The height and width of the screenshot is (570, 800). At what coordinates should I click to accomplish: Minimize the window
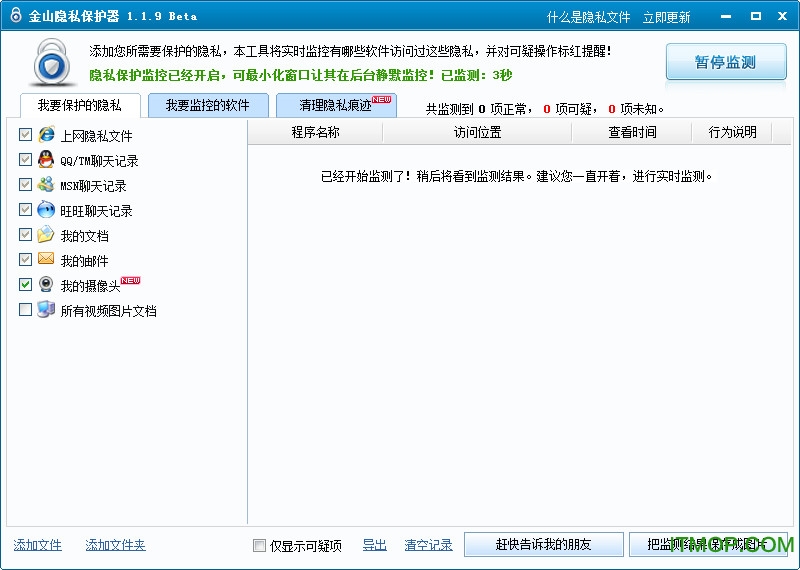point(726,16)
